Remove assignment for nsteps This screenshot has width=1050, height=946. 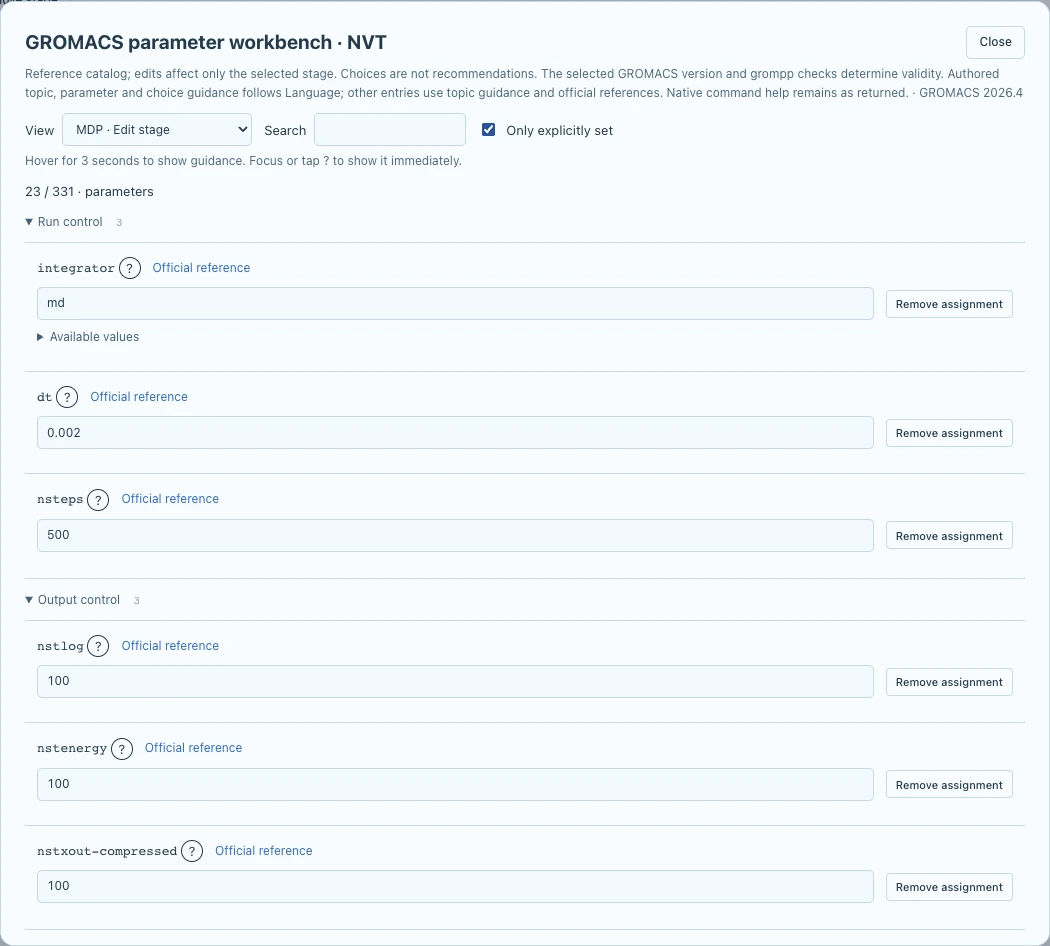(949, 536)
